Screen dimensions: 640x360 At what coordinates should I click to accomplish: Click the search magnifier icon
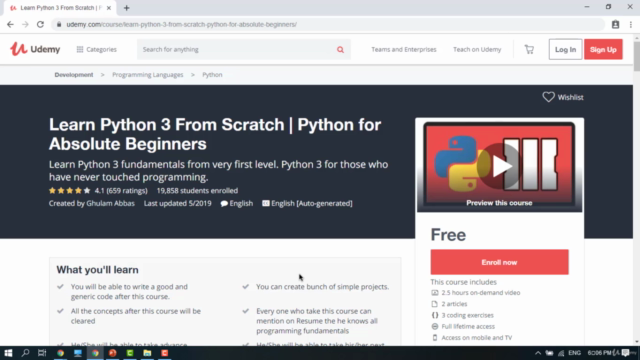click(x=340, y=50)
